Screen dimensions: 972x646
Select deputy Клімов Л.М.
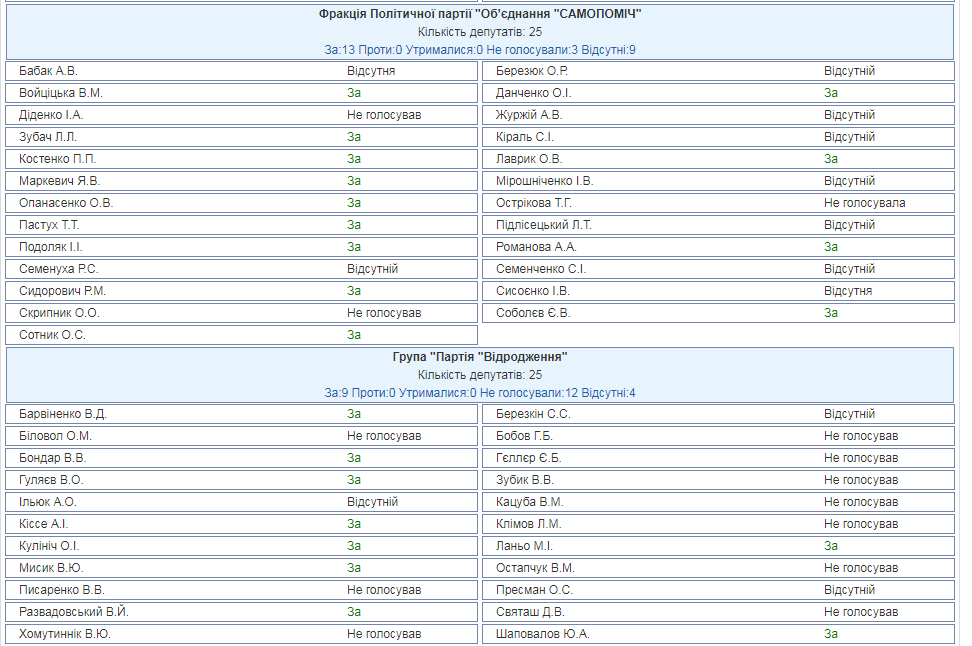click(528, 524)
